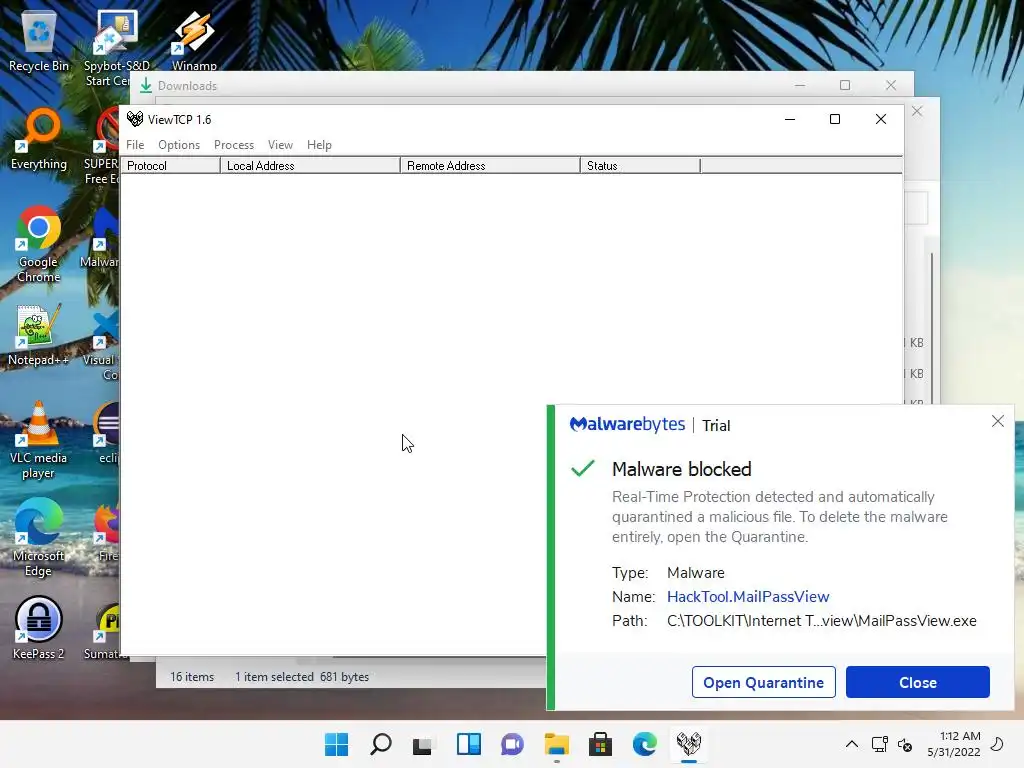Select the Everything search desktop icon
The image size is (1024, 768).
pos(39,139)
